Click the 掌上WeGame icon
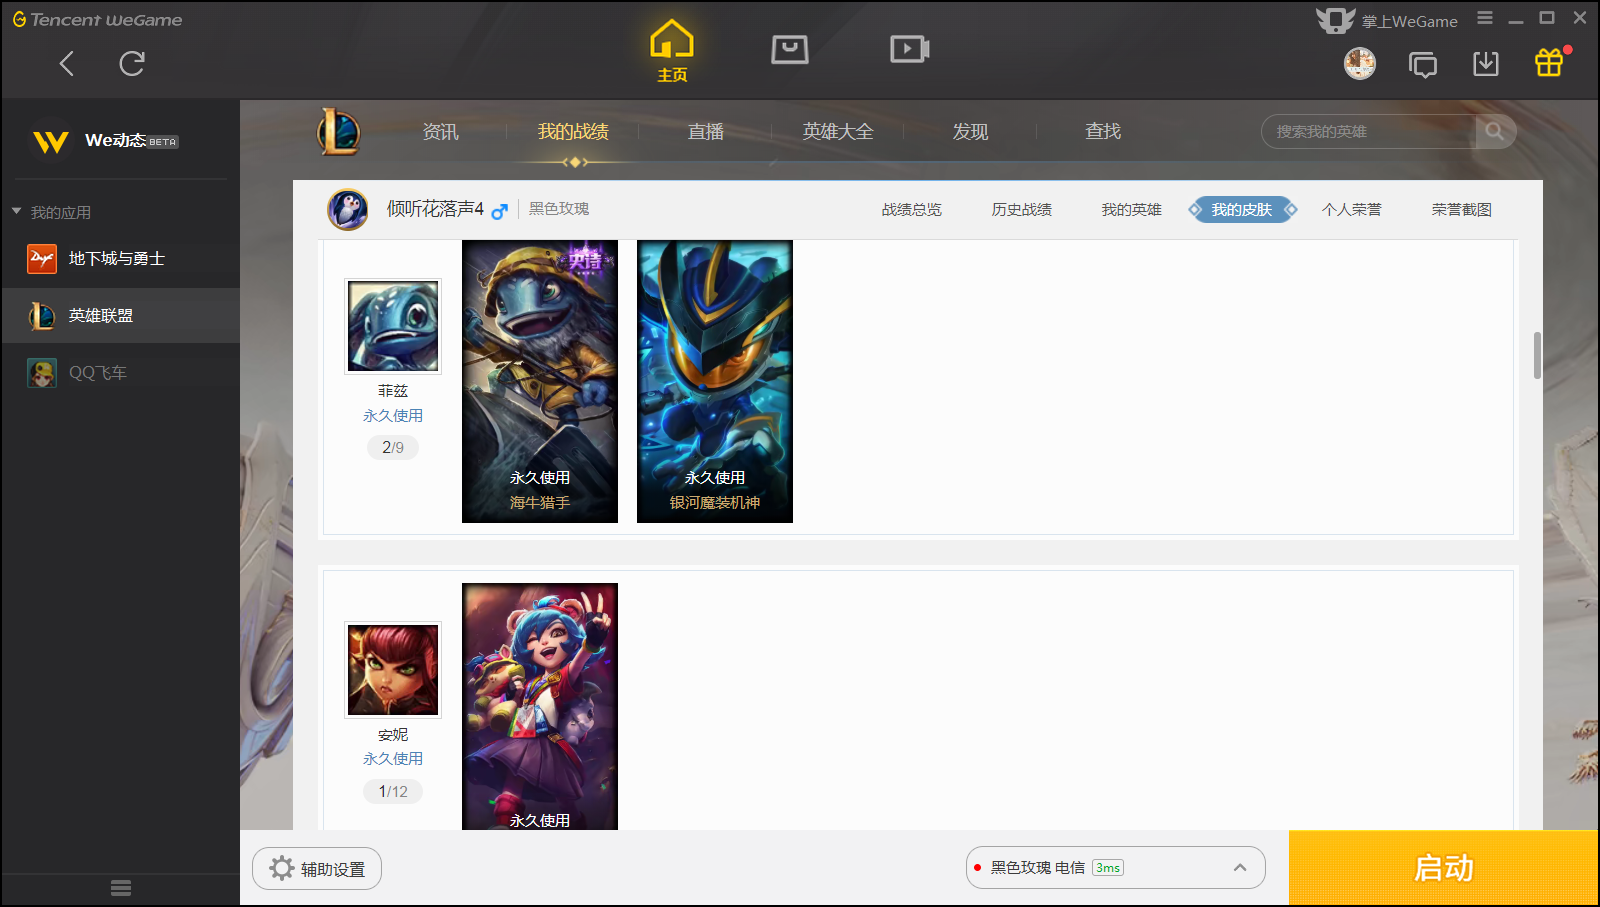1600x907 pixels. (x=1335, y=20)
